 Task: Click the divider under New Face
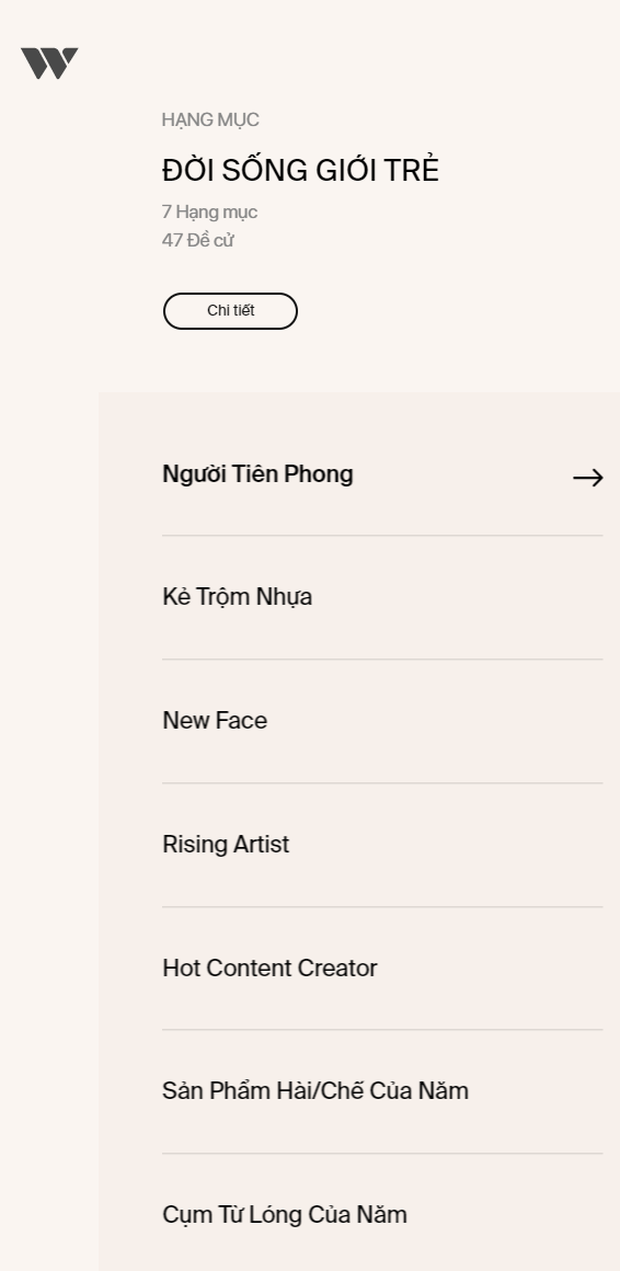point(382,783)
